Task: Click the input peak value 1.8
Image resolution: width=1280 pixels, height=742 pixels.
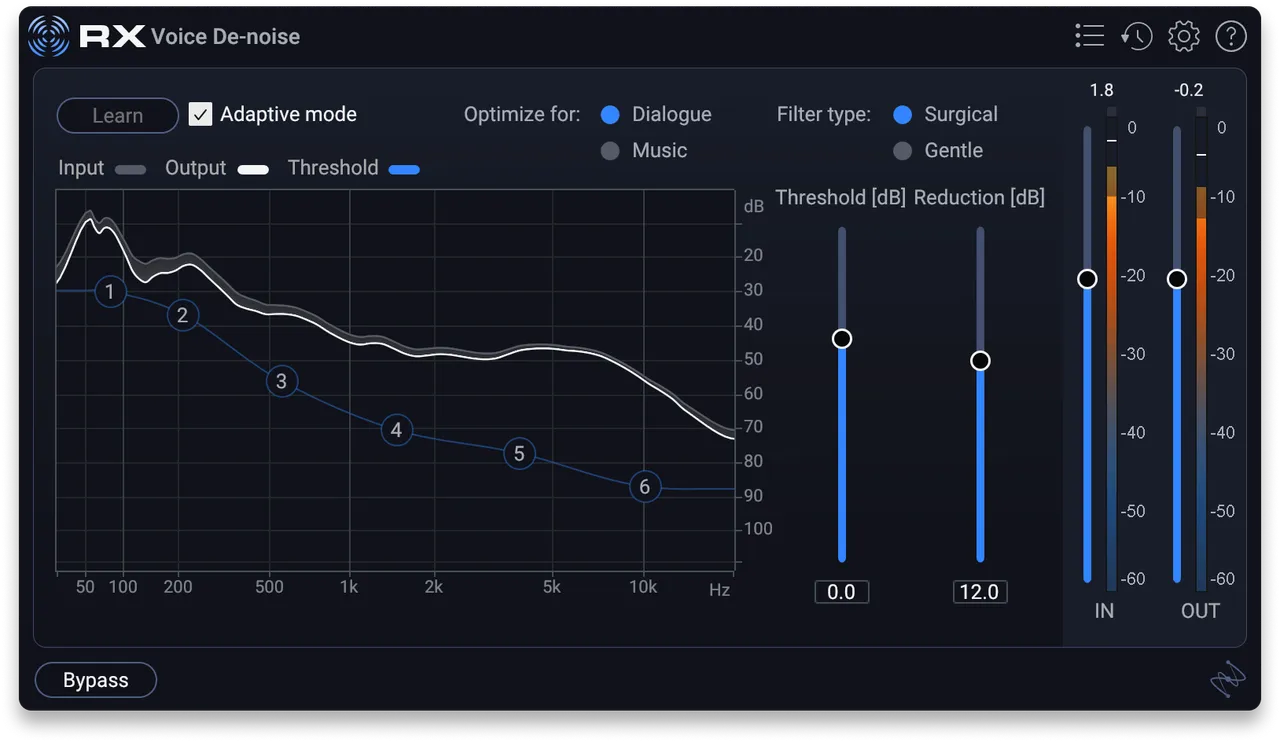Action: pyautogui.click(x=1101, y=90)
